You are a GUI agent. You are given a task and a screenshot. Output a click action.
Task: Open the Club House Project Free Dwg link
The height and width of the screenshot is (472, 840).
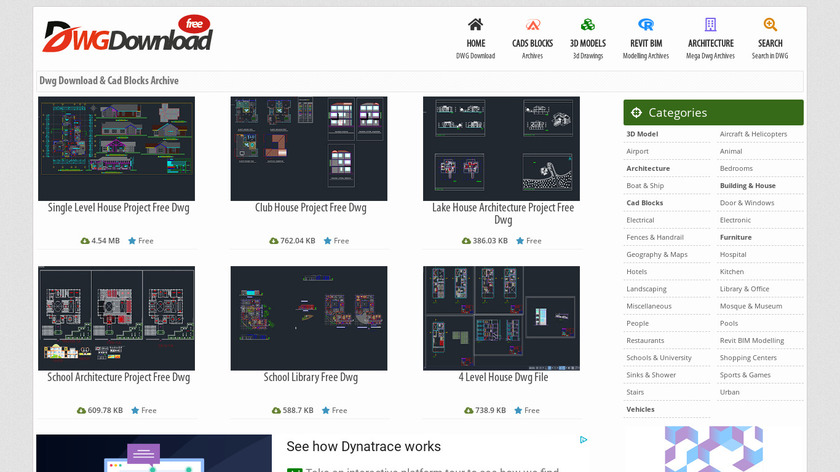pos(310,208)
